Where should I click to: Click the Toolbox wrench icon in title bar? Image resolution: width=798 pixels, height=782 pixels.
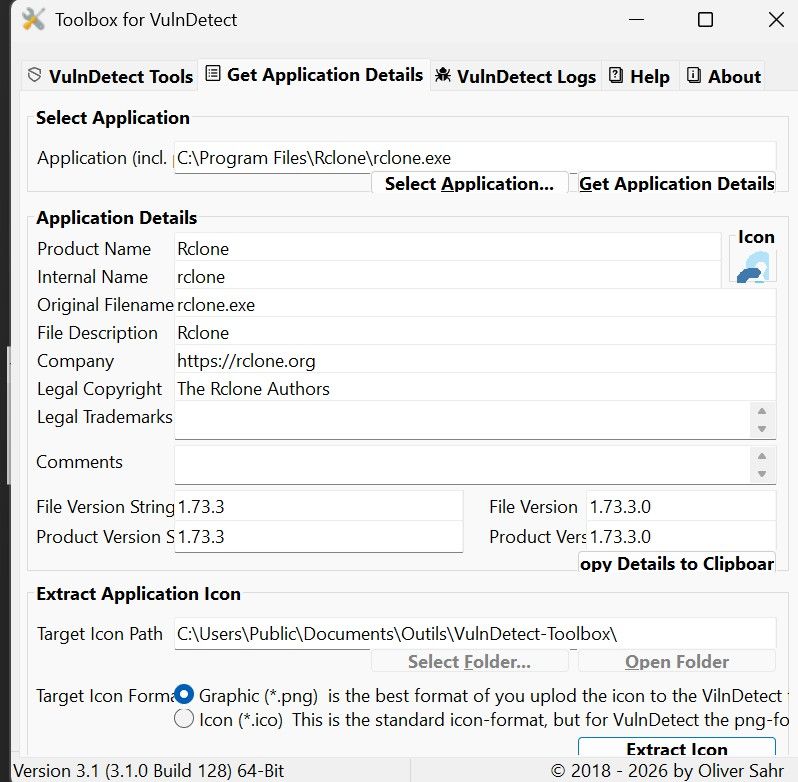(33, 19)
